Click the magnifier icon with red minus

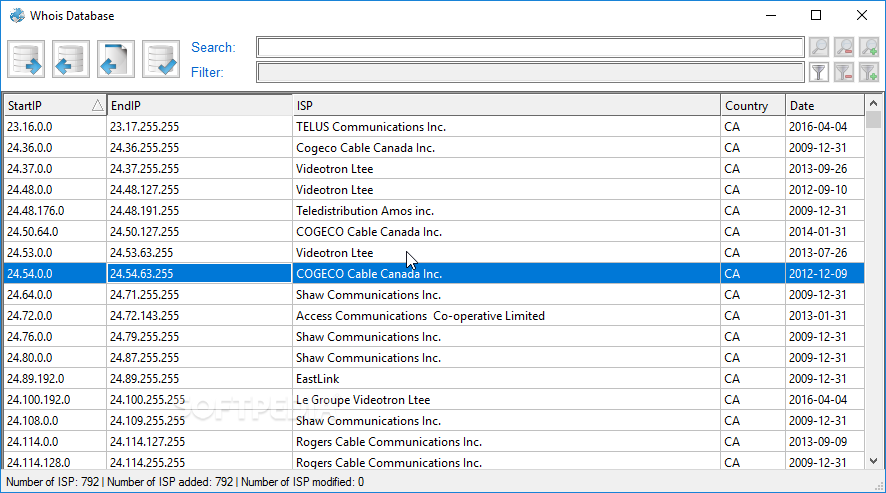click(844, 47)
